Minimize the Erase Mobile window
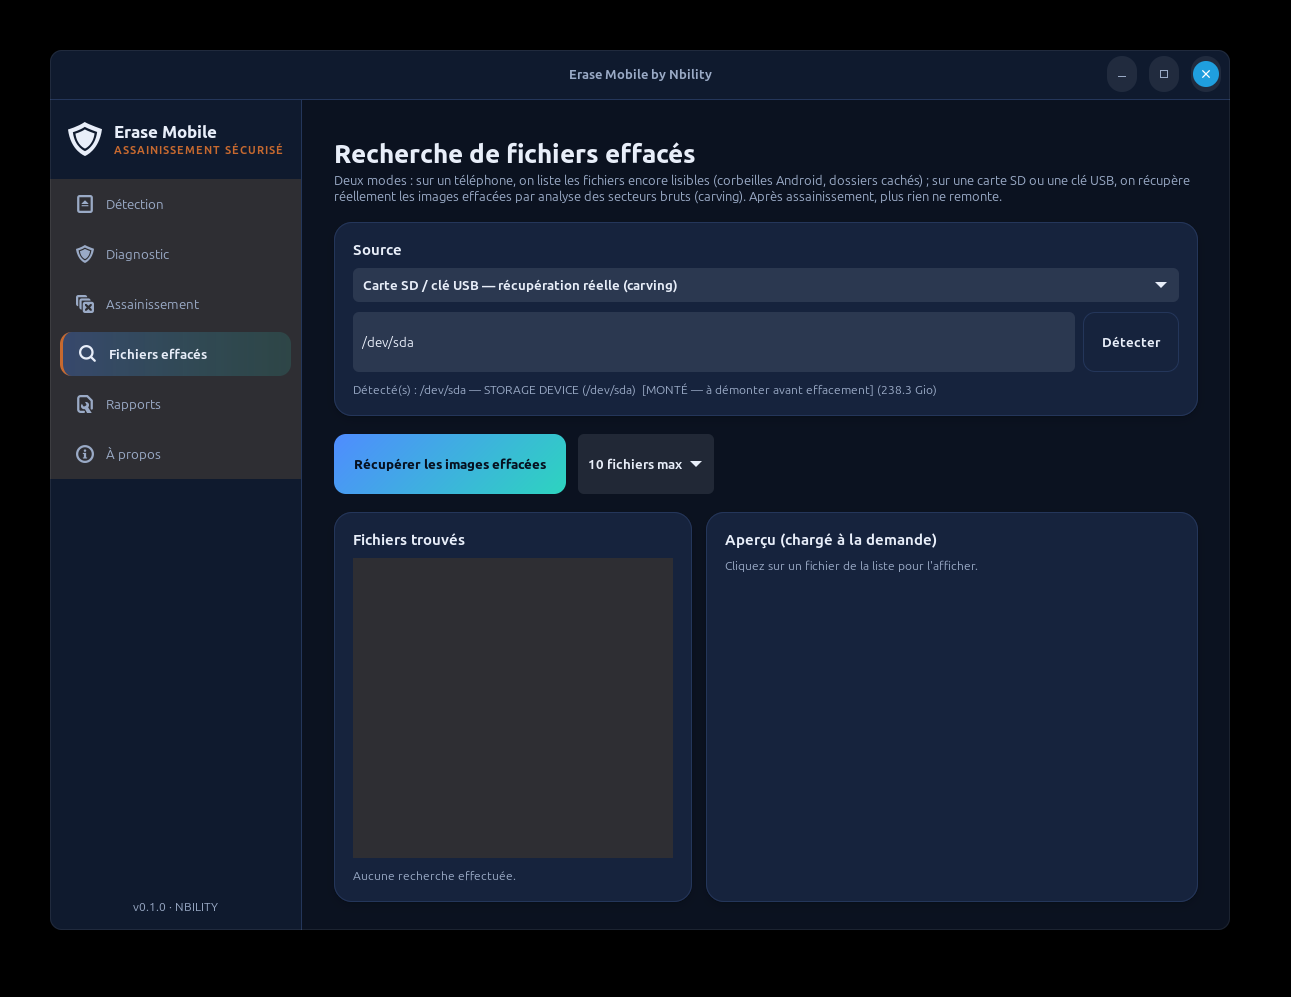Viewport: 1291px width, 997px height. point(1122,74)
